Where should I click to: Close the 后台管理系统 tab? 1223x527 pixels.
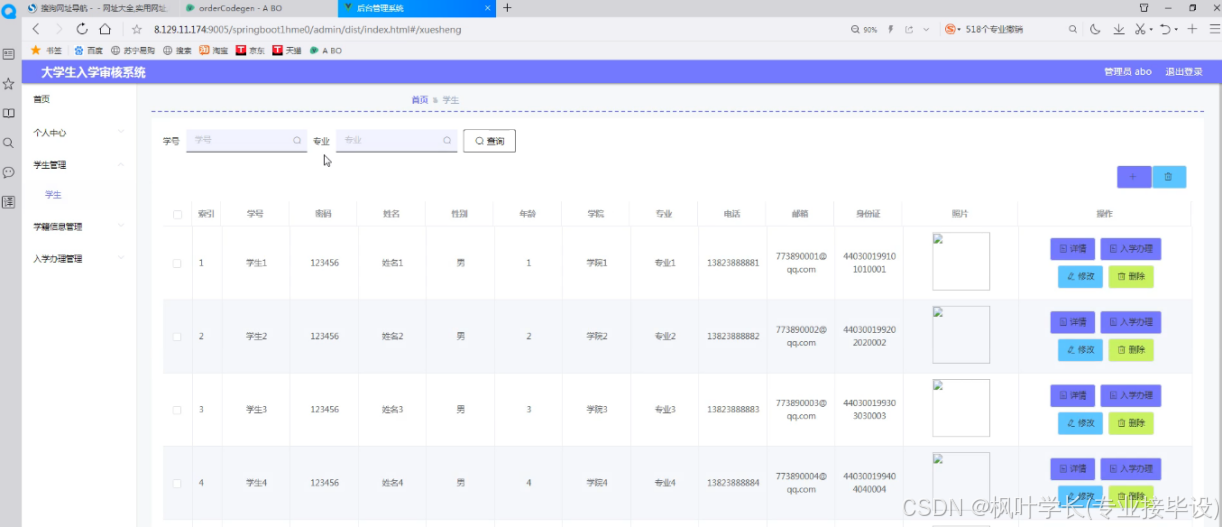coord(488,7)
